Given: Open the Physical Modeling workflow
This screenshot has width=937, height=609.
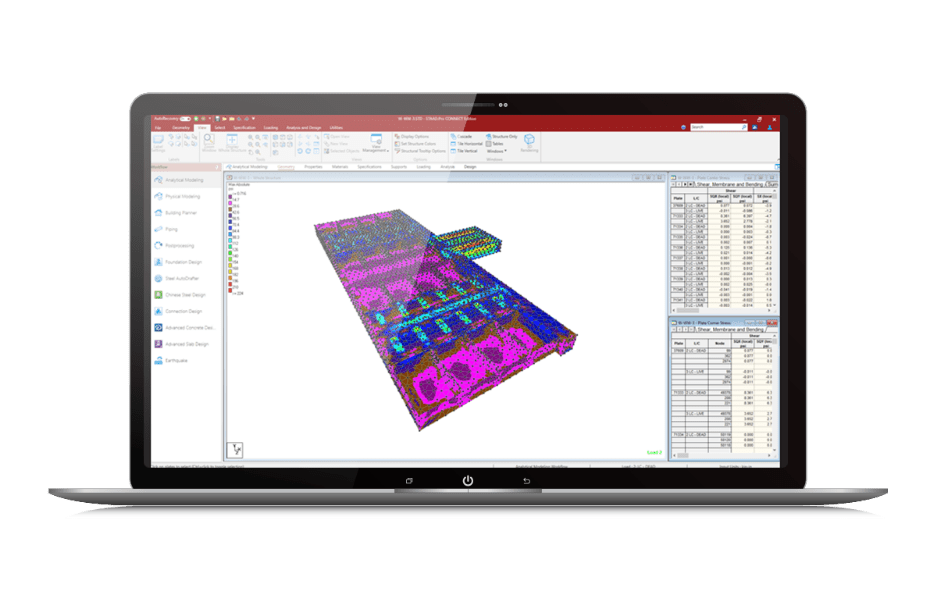Looking at the screenshot, I should coord(184,196).
